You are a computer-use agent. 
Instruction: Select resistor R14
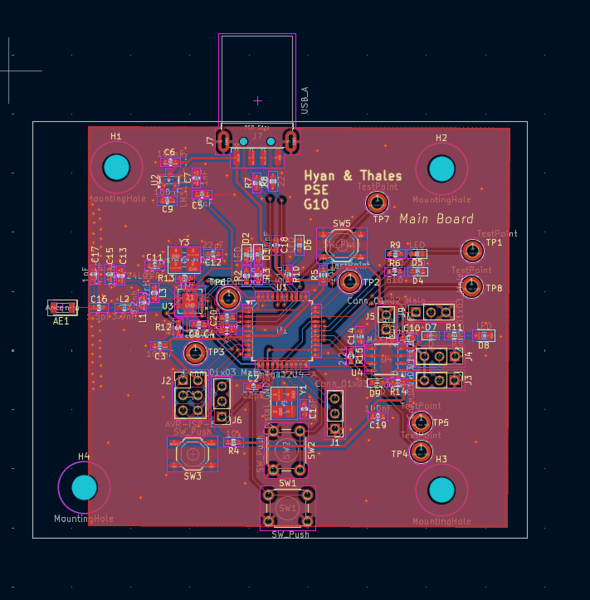[398, 383]
